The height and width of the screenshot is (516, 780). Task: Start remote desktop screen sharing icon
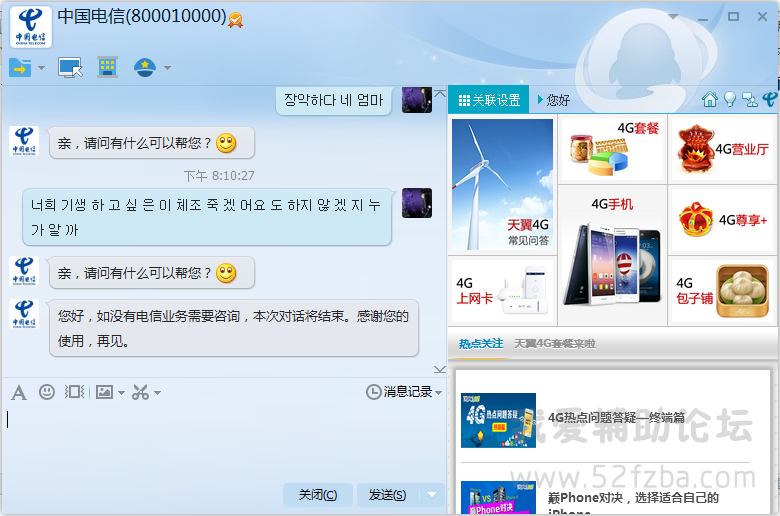pos(70,67)
